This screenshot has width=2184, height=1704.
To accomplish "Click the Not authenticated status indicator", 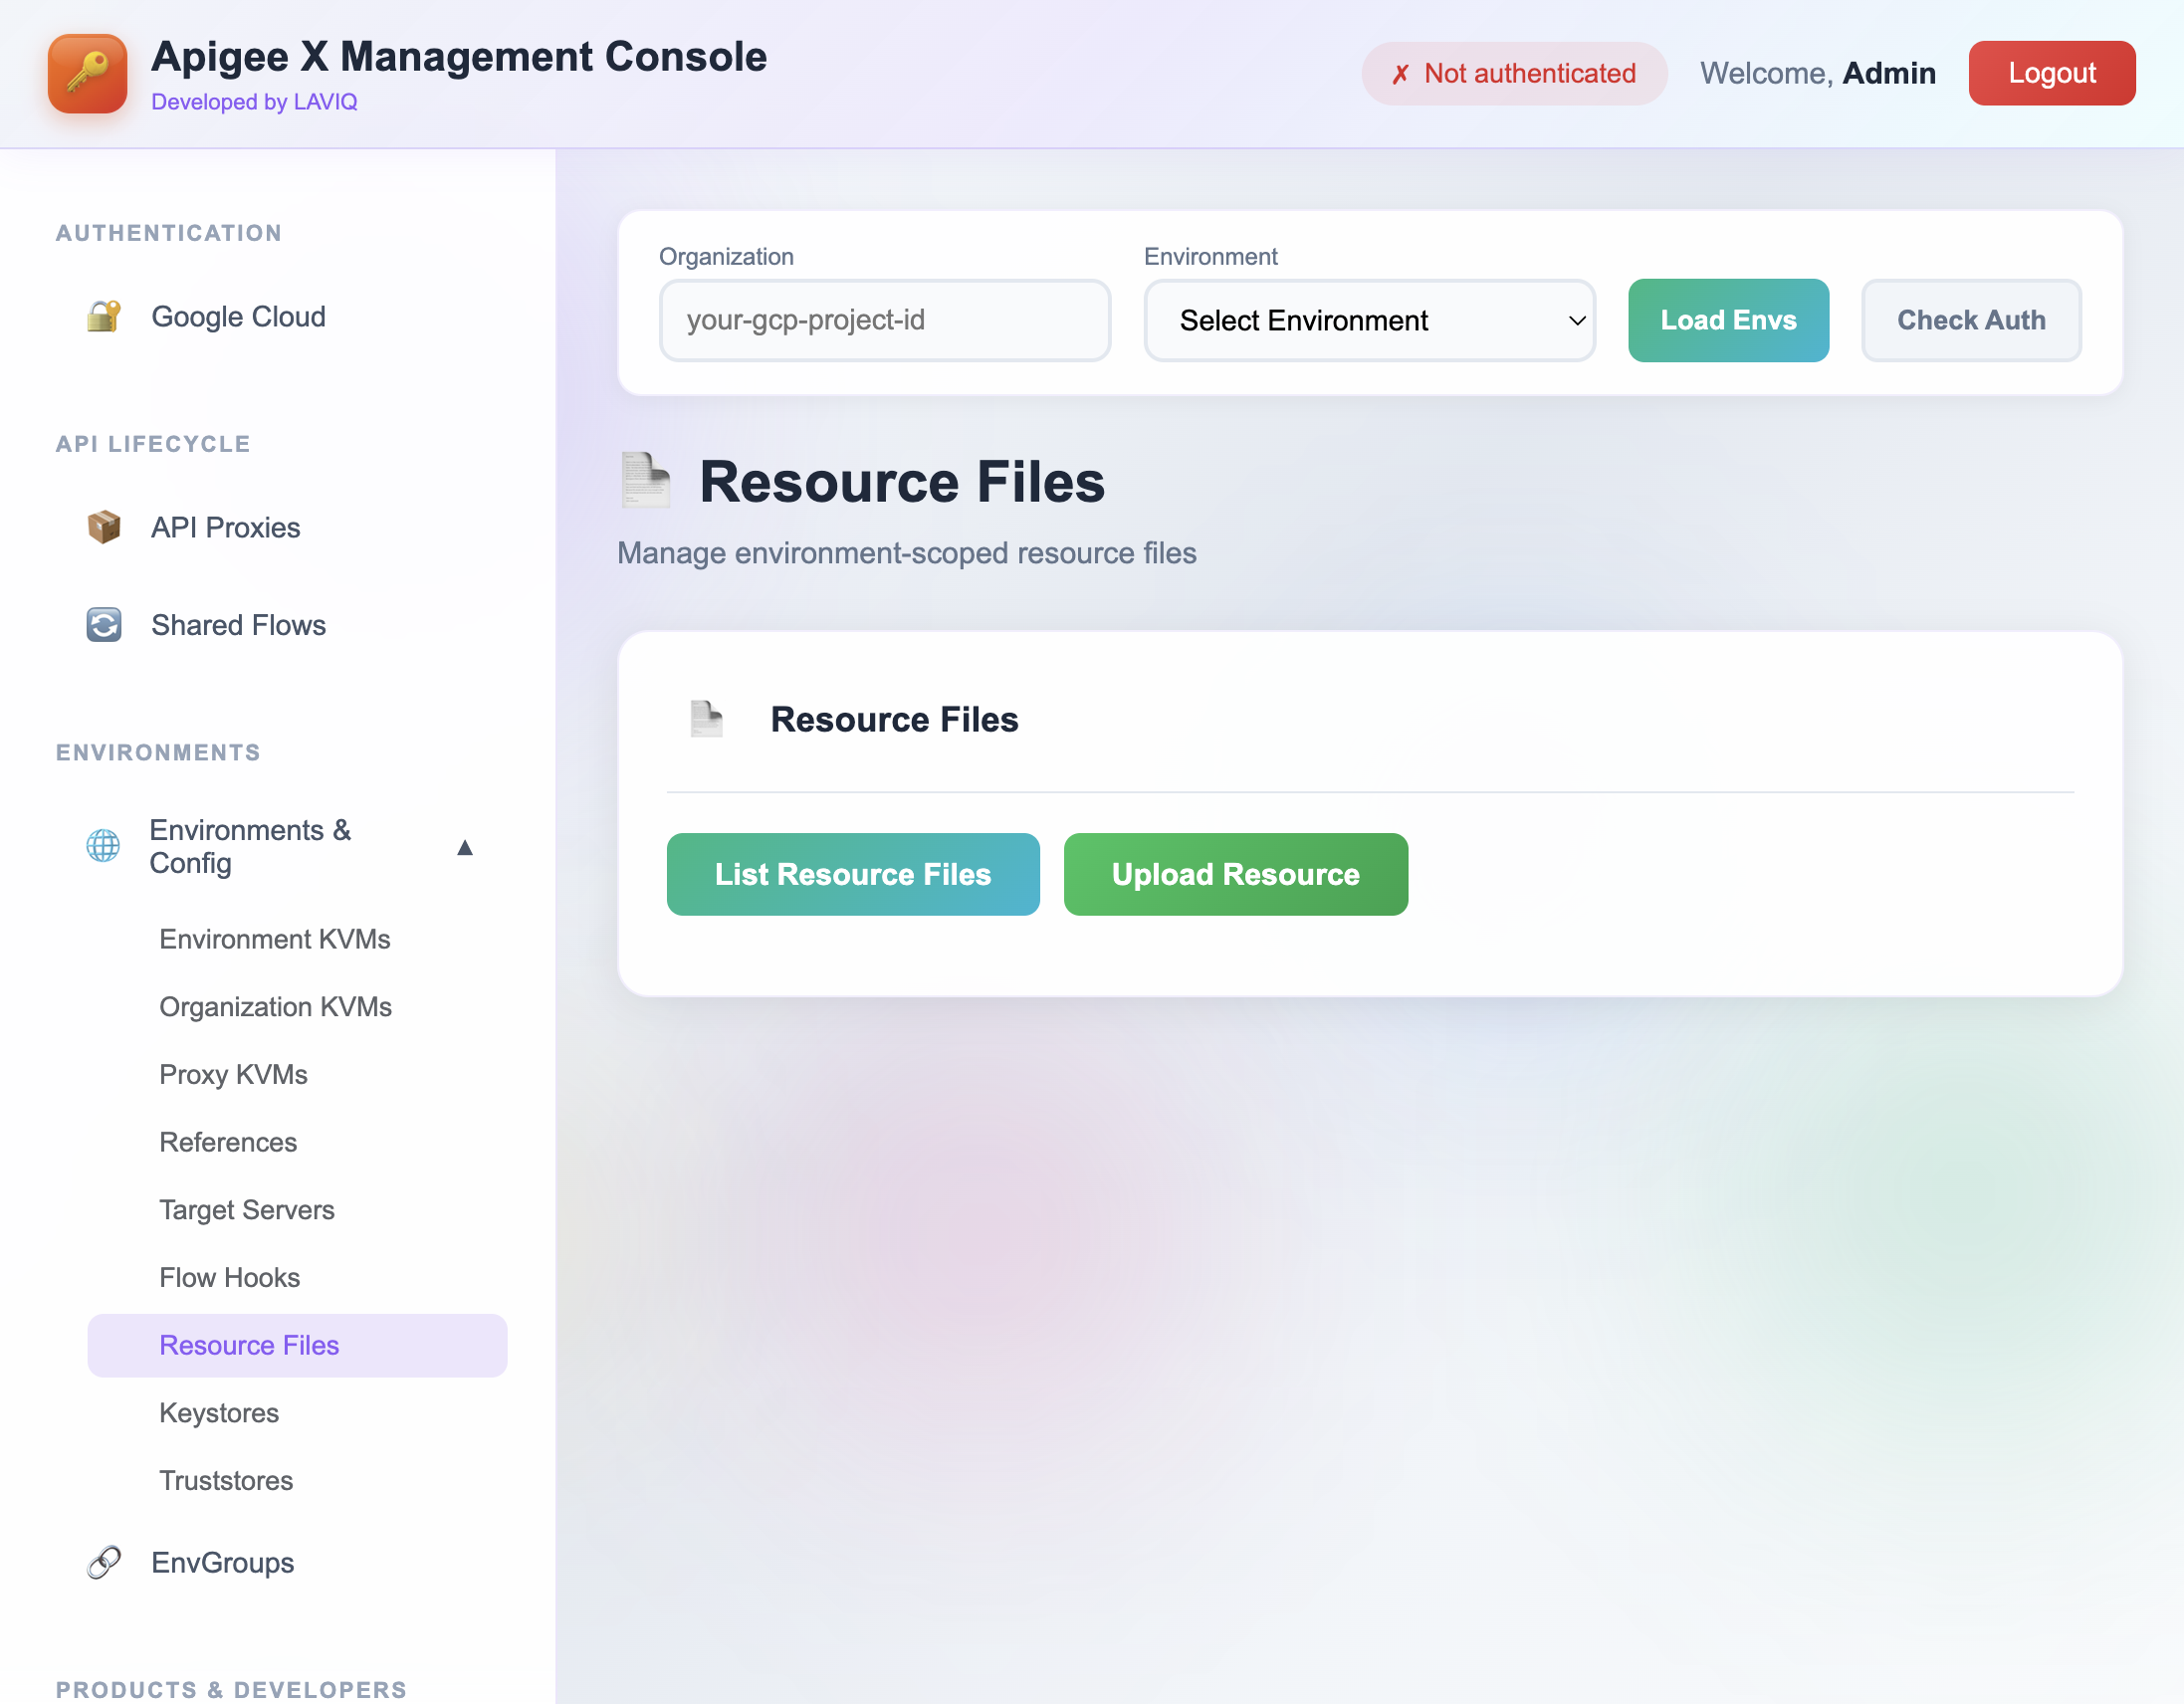I will coord(1513,73).
